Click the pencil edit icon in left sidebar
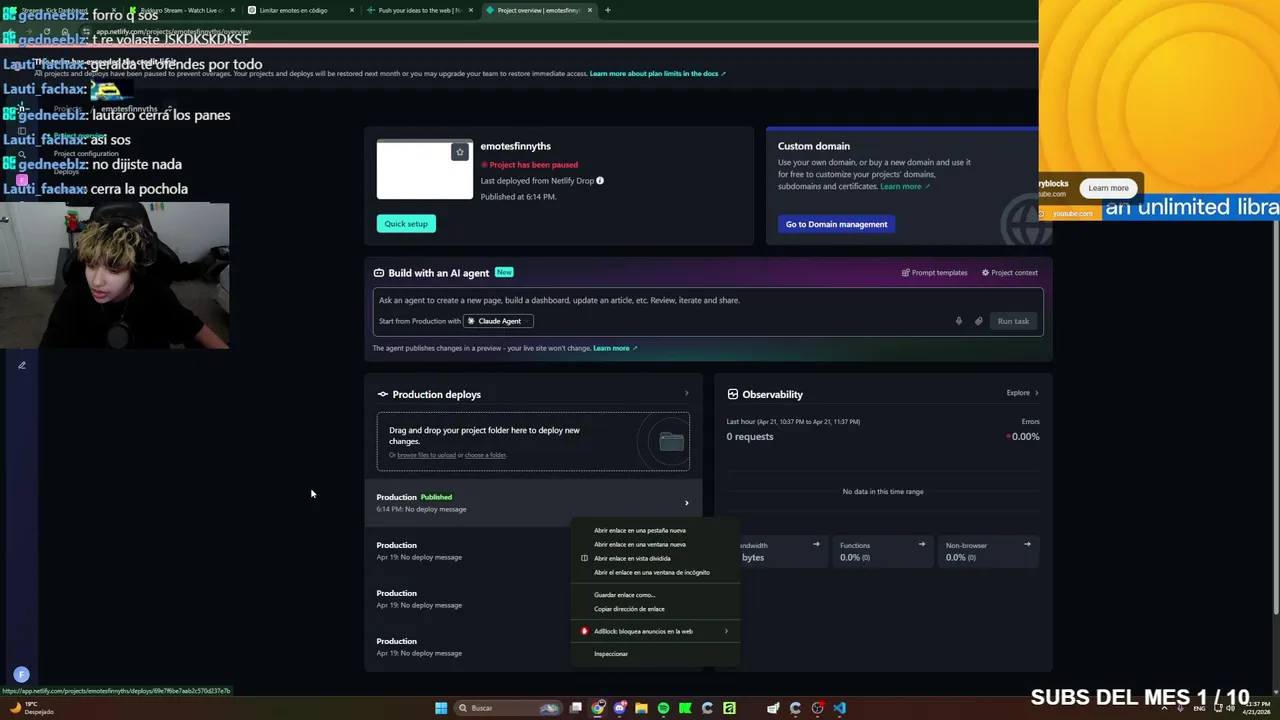 [21, 365]
